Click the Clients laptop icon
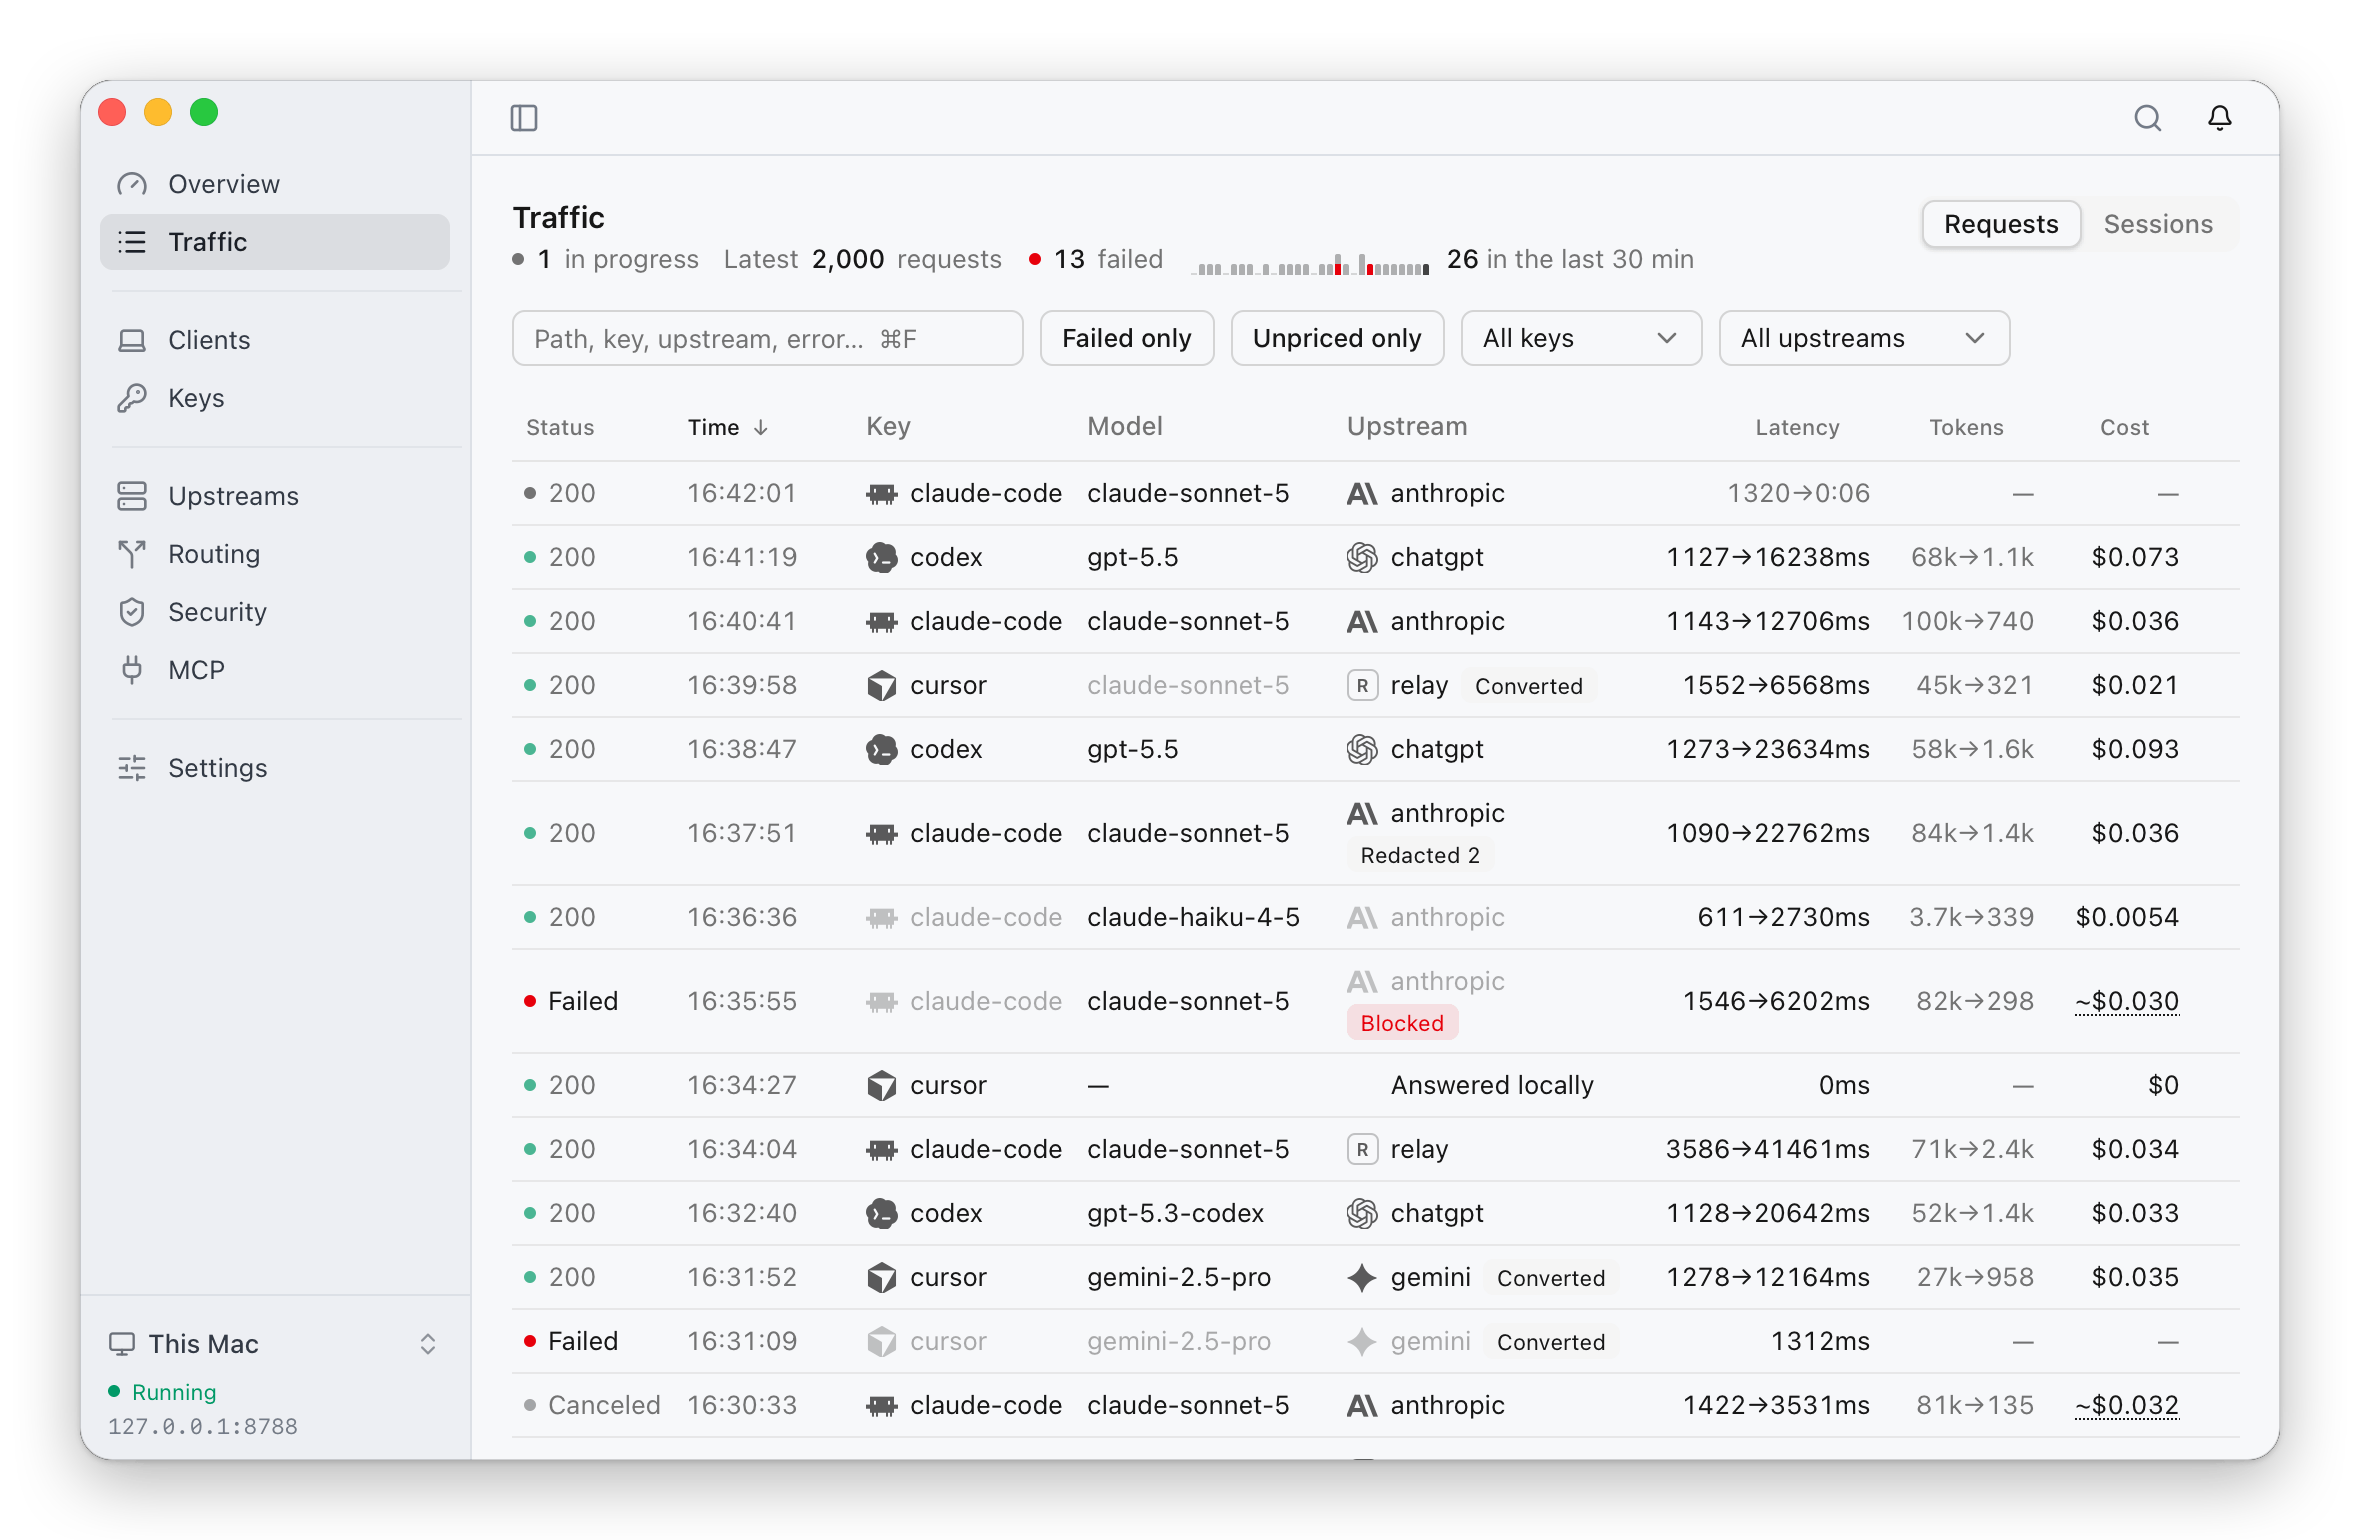 pos(132,340)
